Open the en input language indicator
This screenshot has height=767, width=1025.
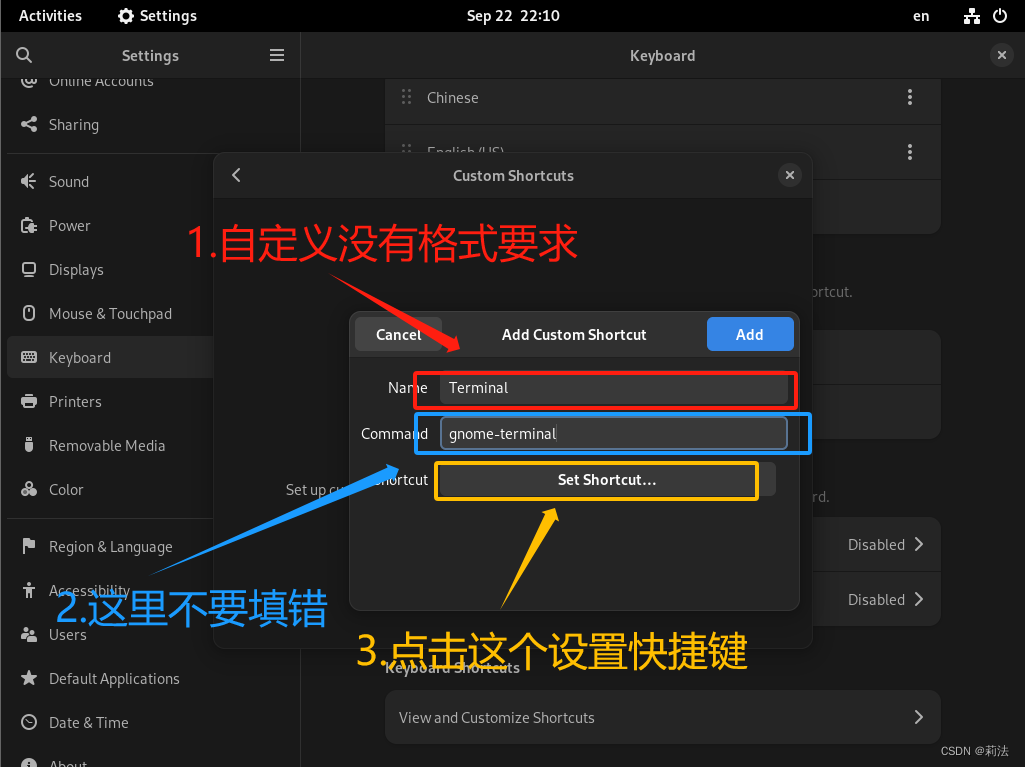[x=921, y=16]
